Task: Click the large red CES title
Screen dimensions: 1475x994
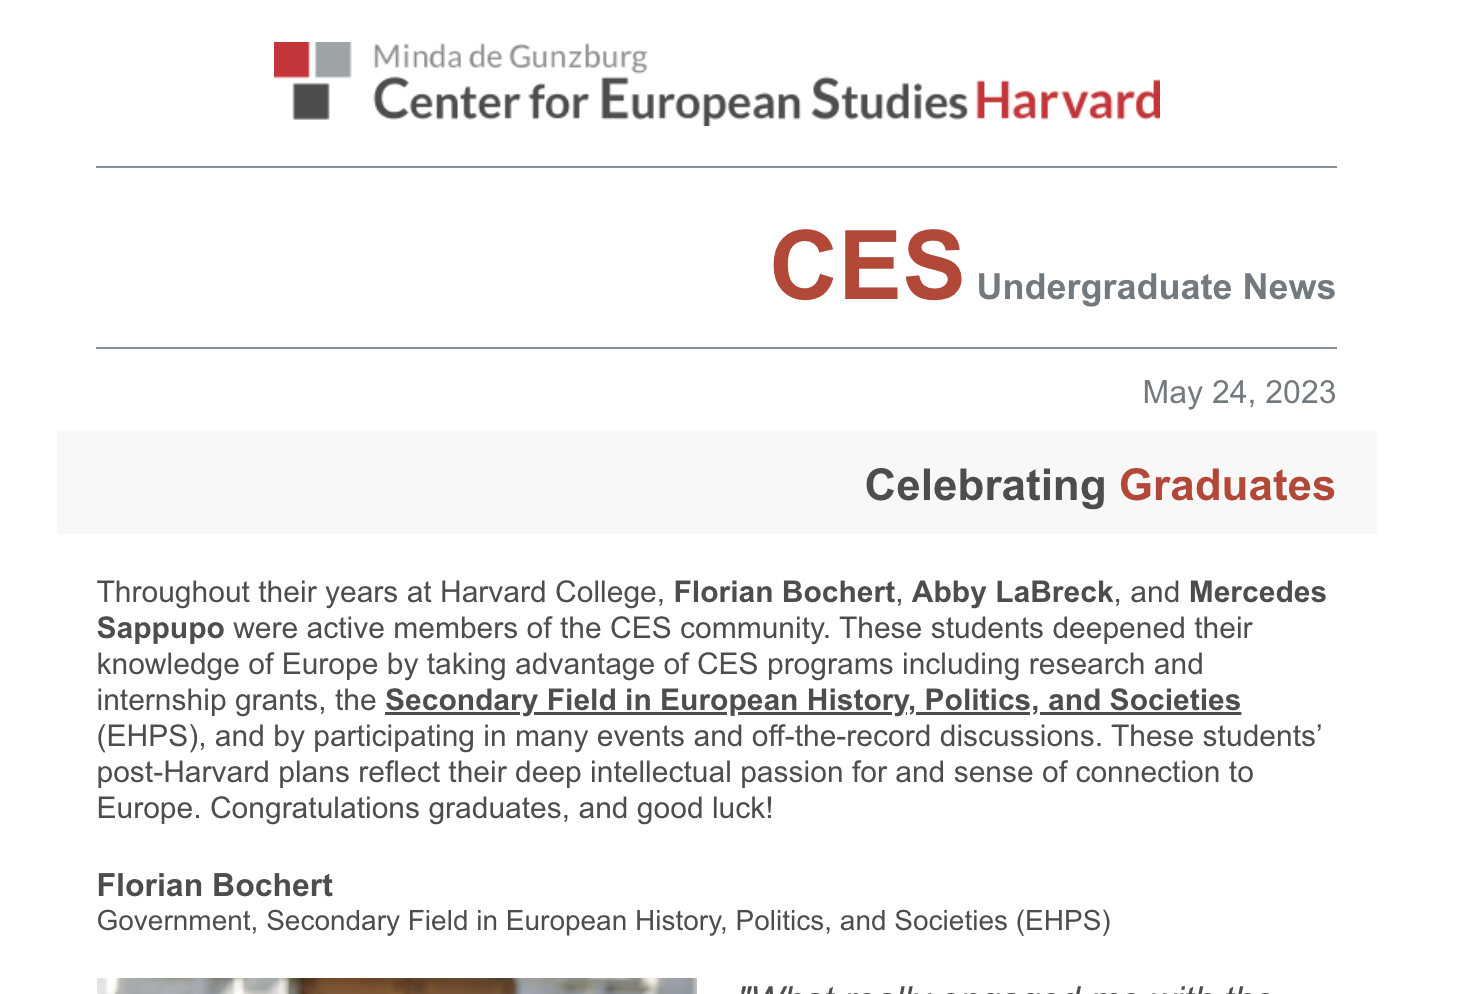Action: pyautogui.click(x=867, y=265)
